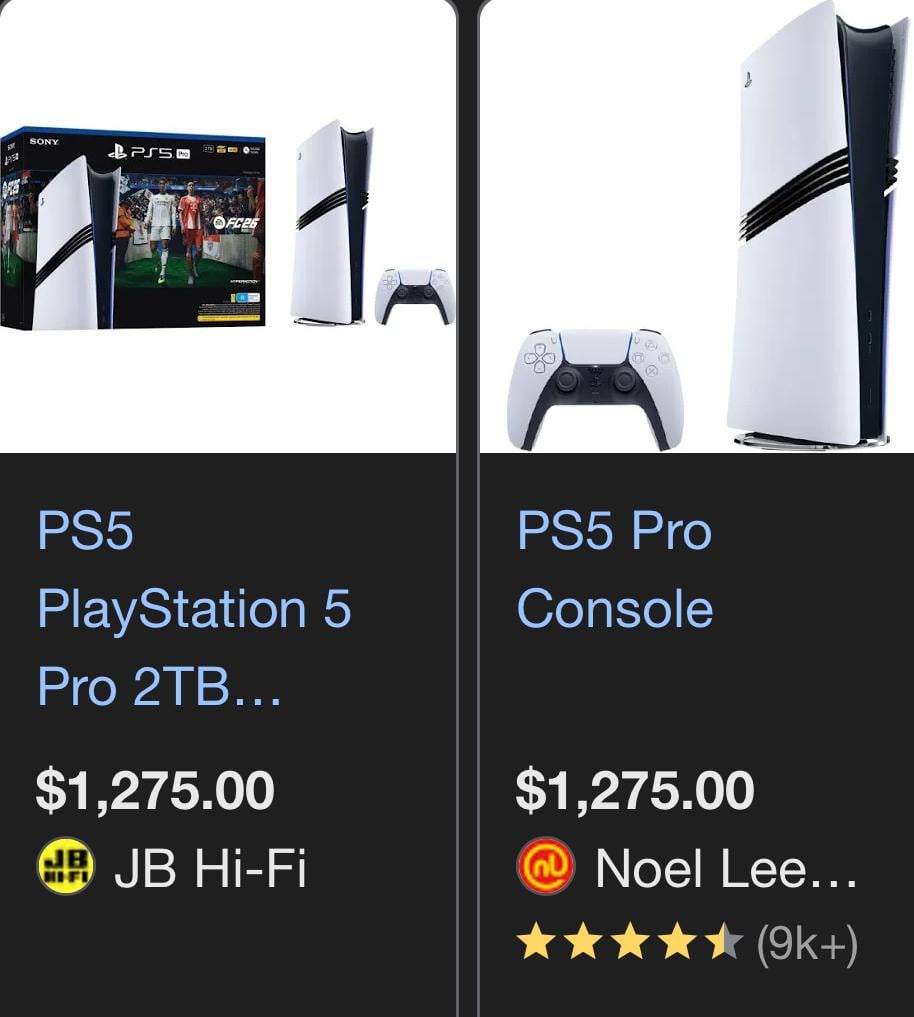The height and width of the screenshot is (1017, 914).
Task: Click the PS5 Pro logo on the box
Action: click(x=149, y=153)
